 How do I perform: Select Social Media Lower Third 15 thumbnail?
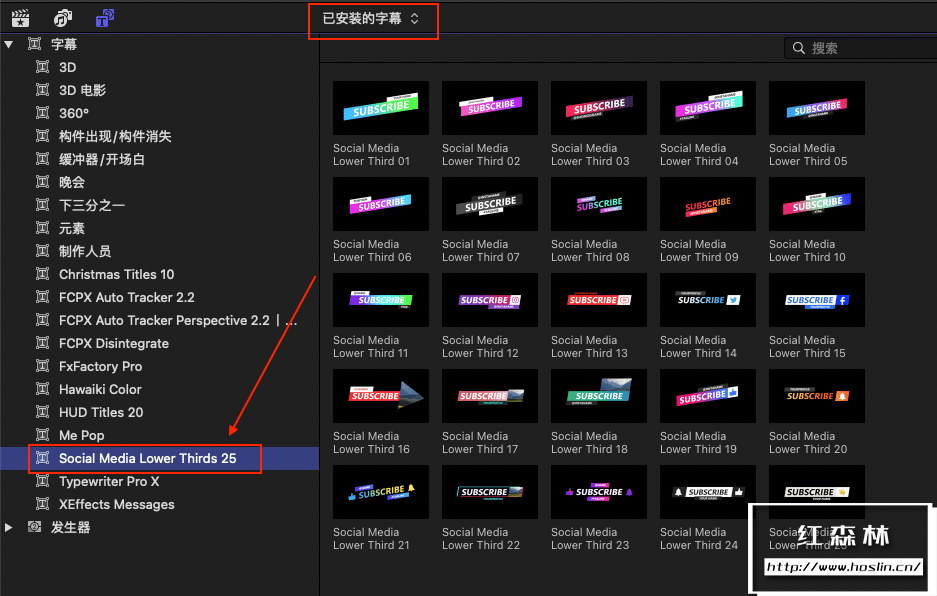click(x=817, y=300)
